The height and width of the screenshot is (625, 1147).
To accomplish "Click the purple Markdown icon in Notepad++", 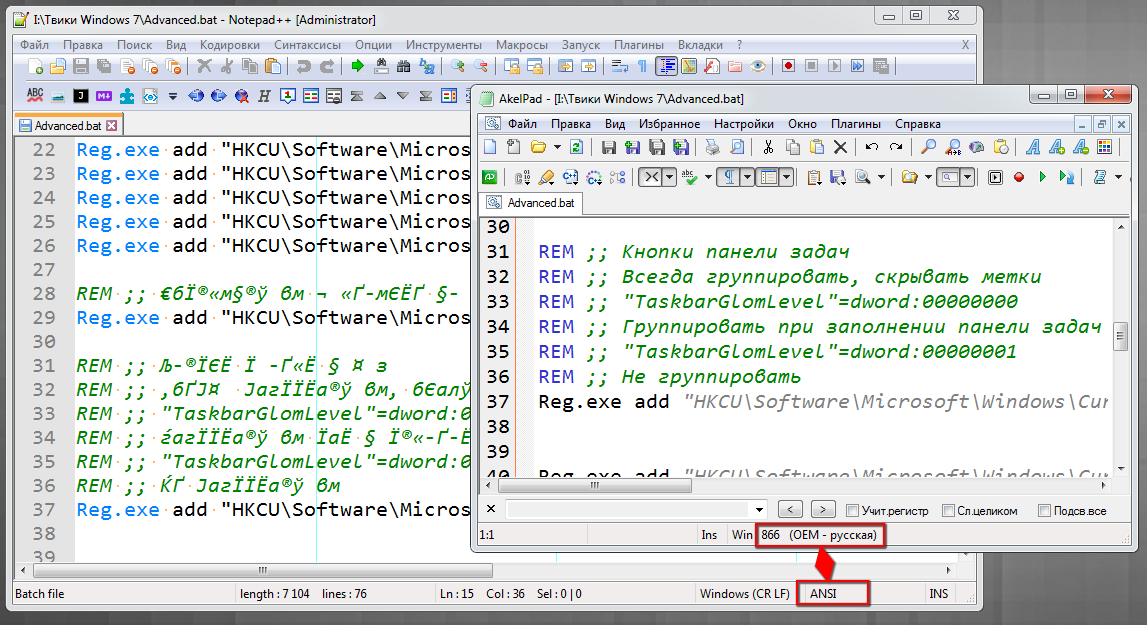I will pyautogui.click(x=104, y=96).
